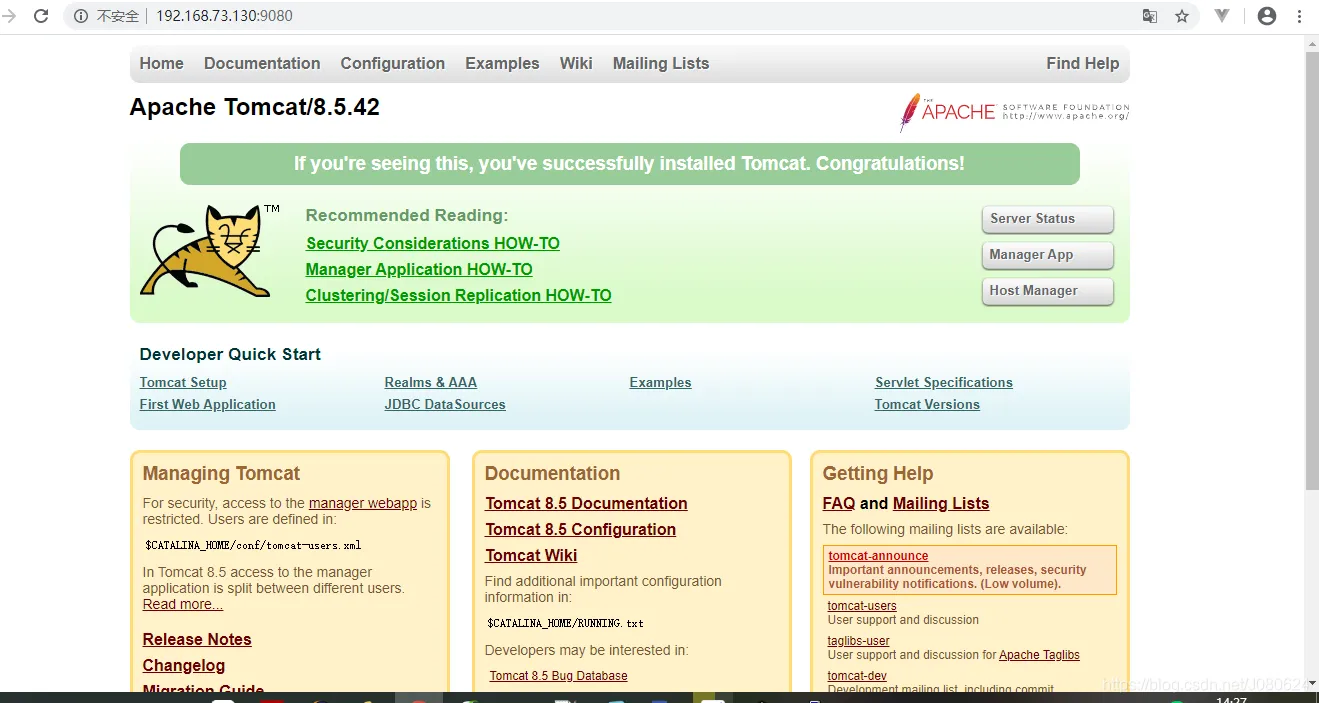Open the Chrome three-dot menu

[1300, 16]
